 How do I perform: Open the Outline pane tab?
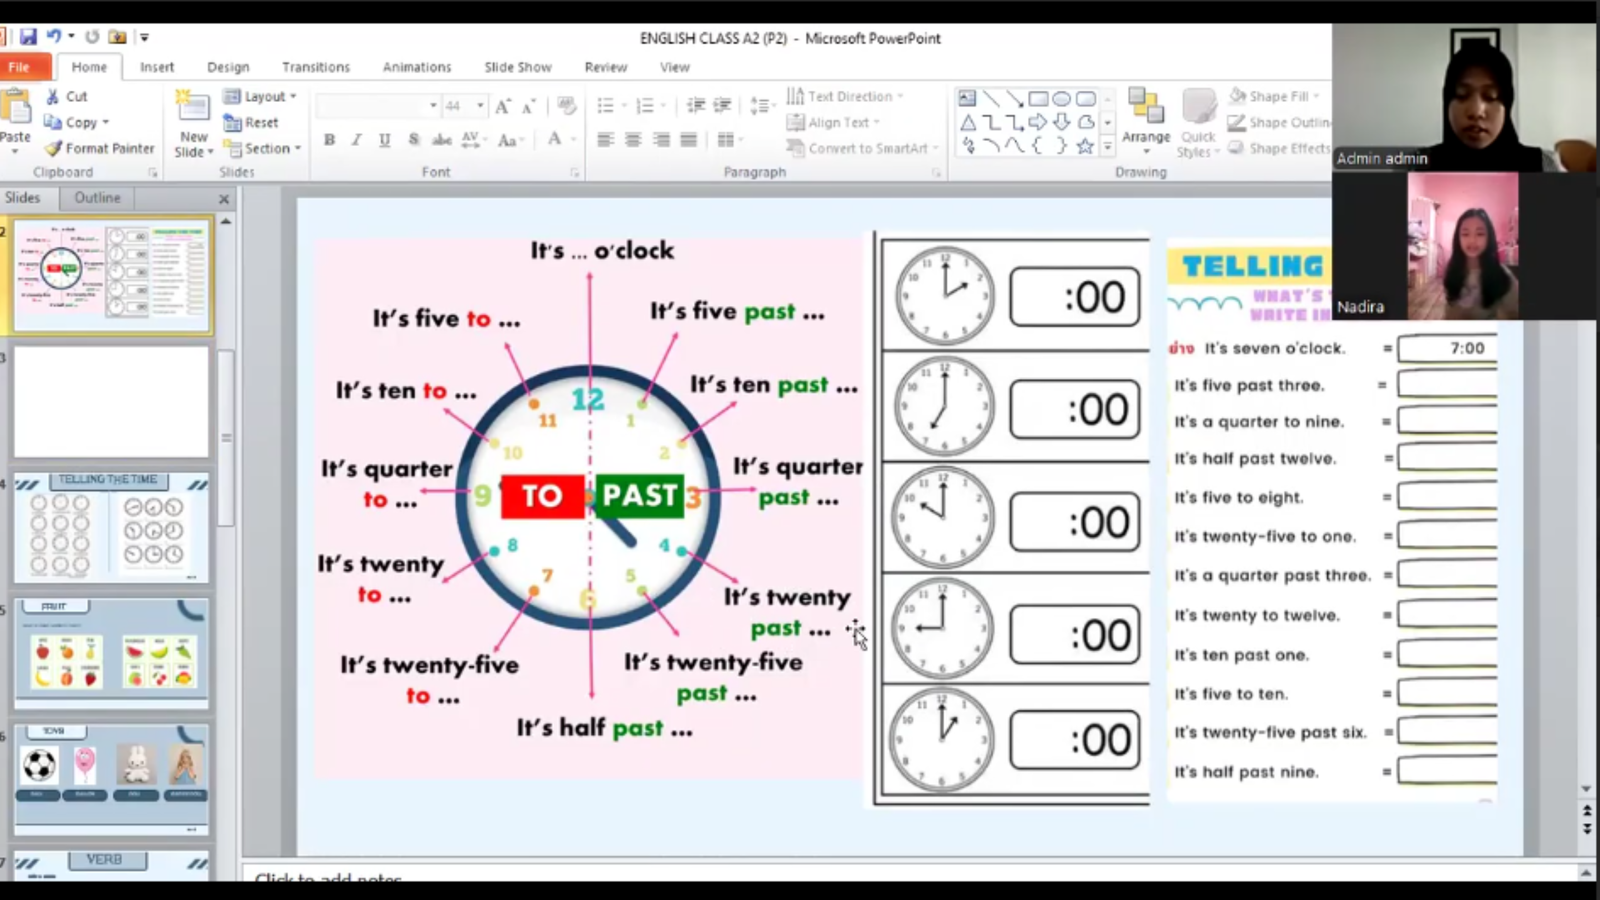point(97,198)
